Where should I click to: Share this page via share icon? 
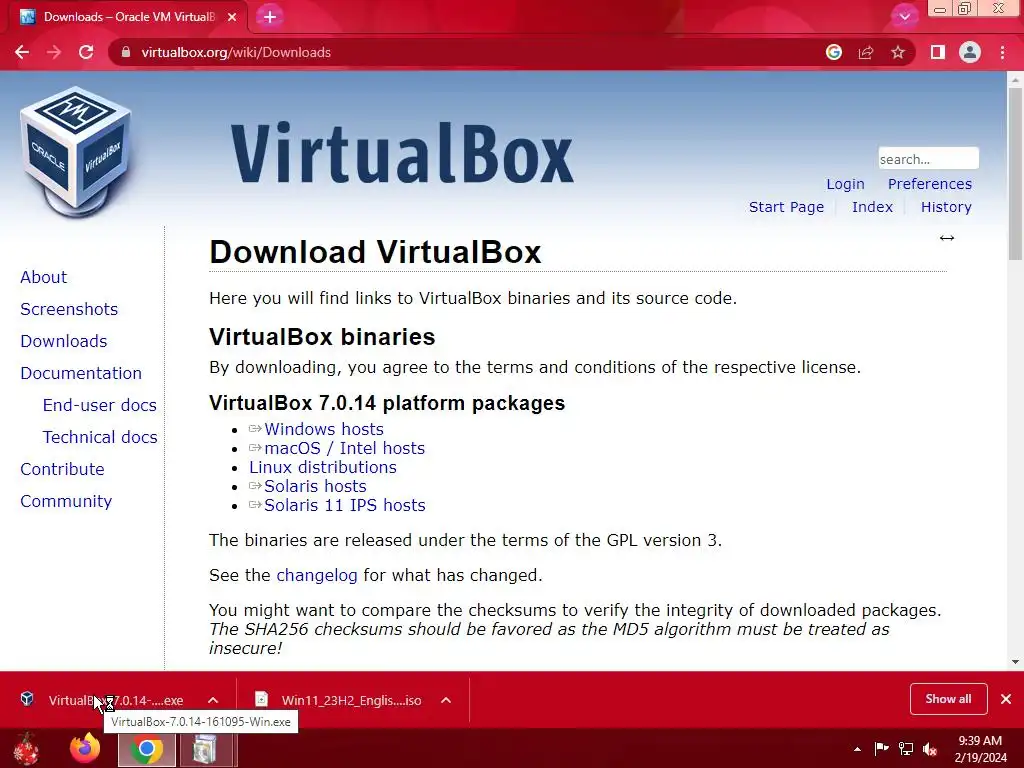click(x=866, y=52)
